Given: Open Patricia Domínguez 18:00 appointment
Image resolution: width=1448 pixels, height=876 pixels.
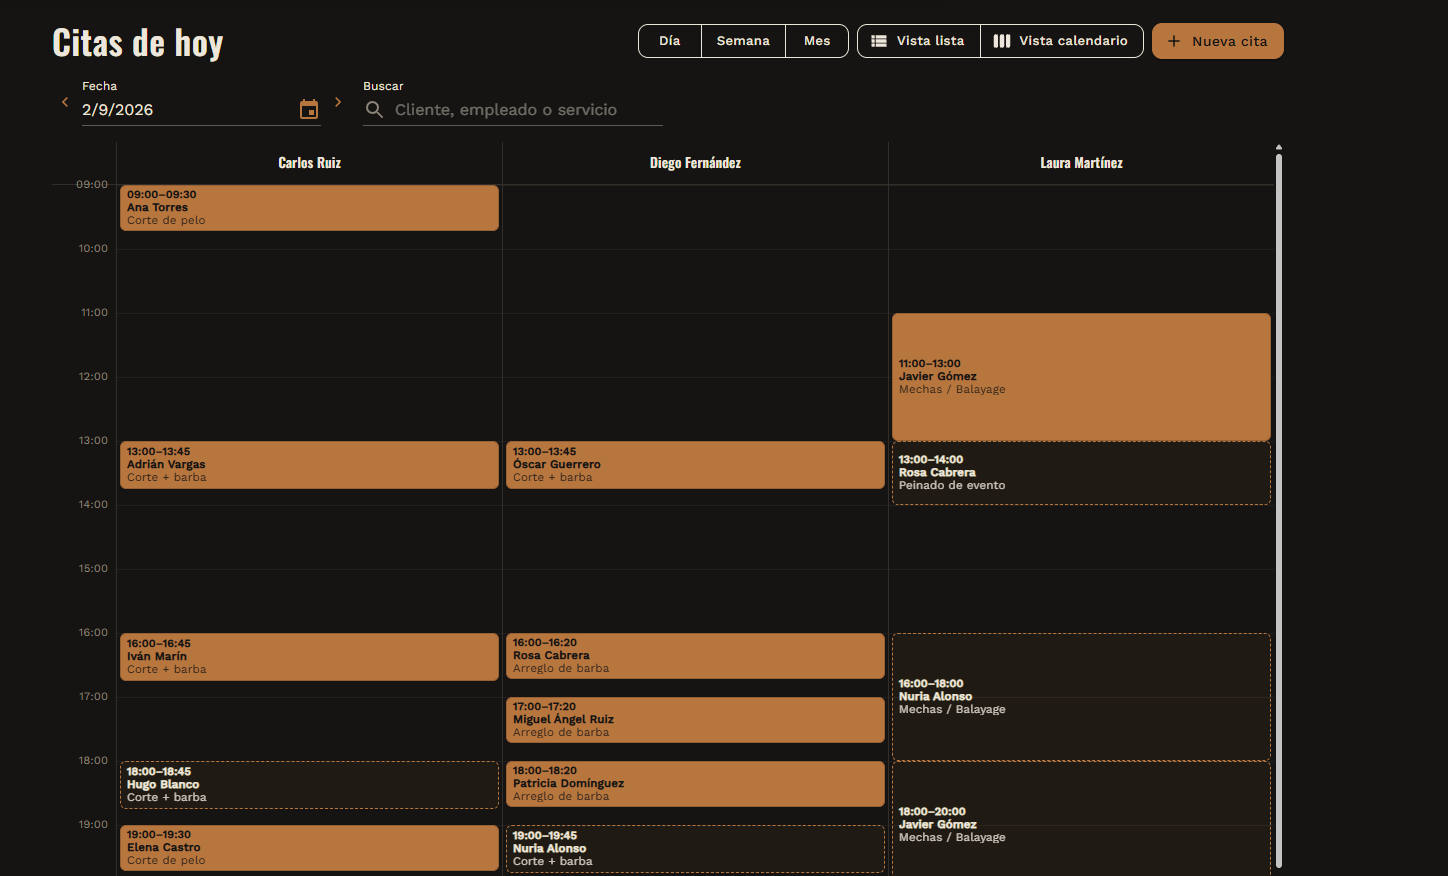Looking at the screenshot, I should coord(695,784).
